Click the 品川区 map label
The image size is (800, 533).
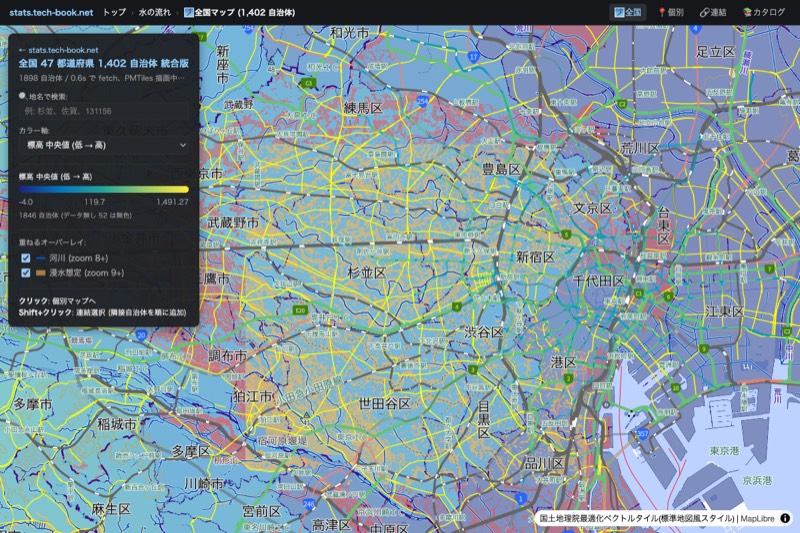(544, 463)
